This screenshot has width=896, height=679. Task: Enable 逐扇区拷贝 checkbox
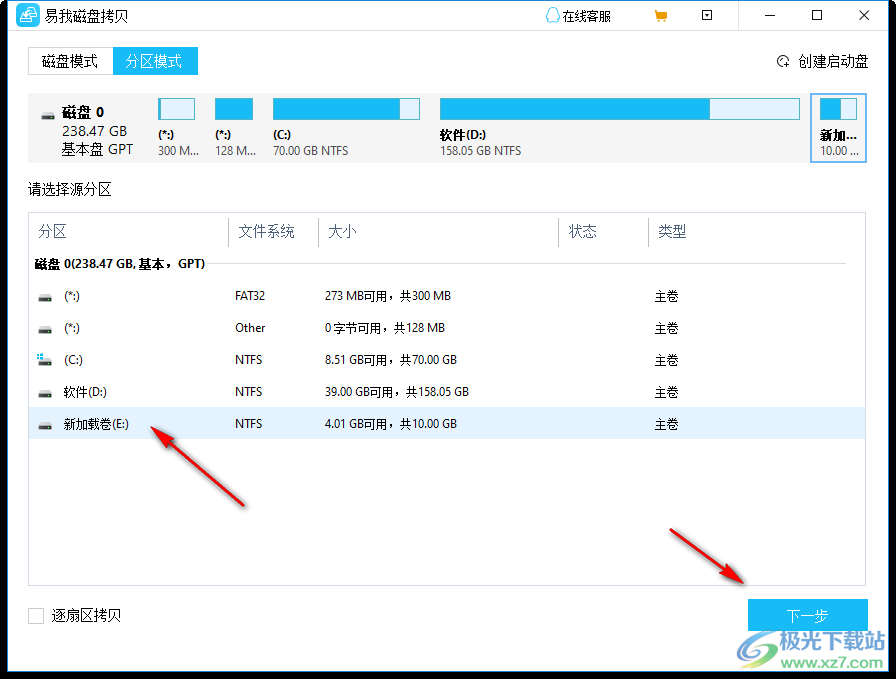click(35, 615)
